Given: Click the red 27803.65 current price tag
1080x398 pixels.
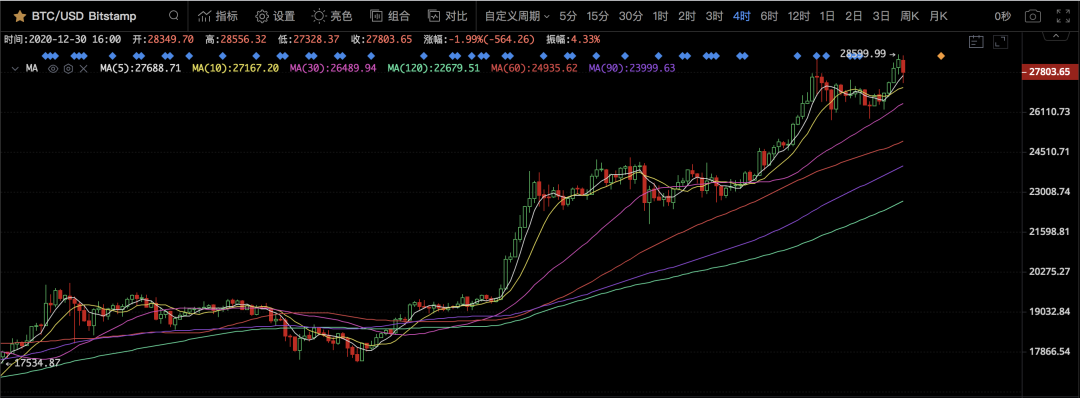Looking at the screenshot, I should pos(1049,72).
